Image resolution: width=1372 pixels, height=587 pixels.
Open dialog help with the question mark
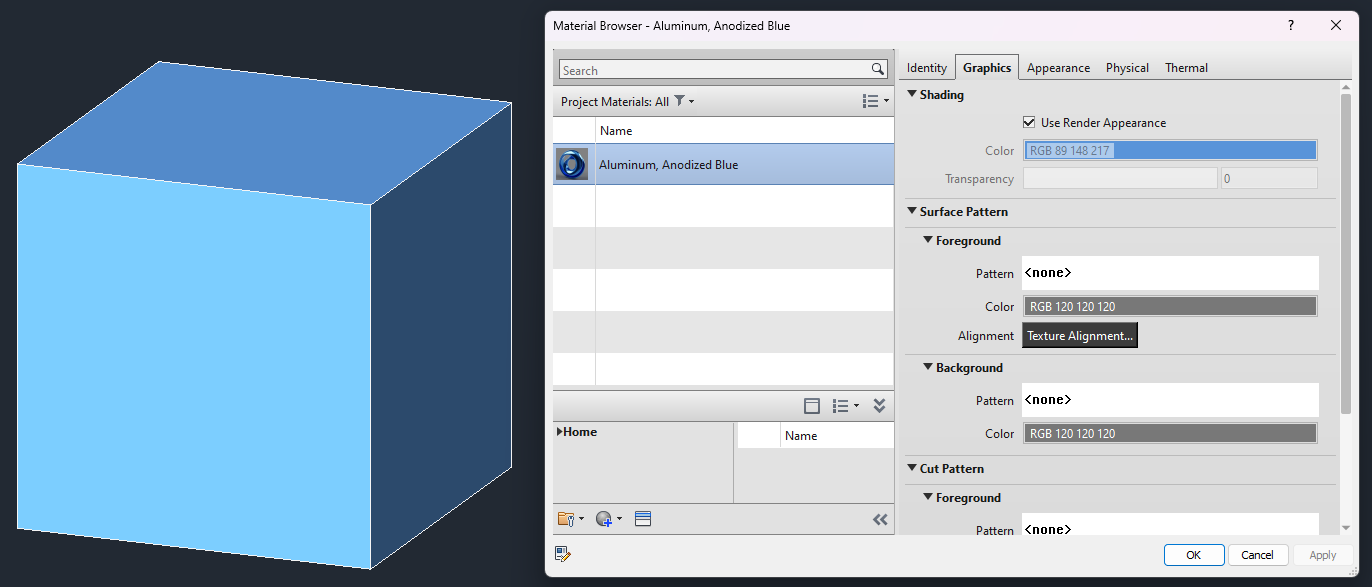click(1290, 25)
